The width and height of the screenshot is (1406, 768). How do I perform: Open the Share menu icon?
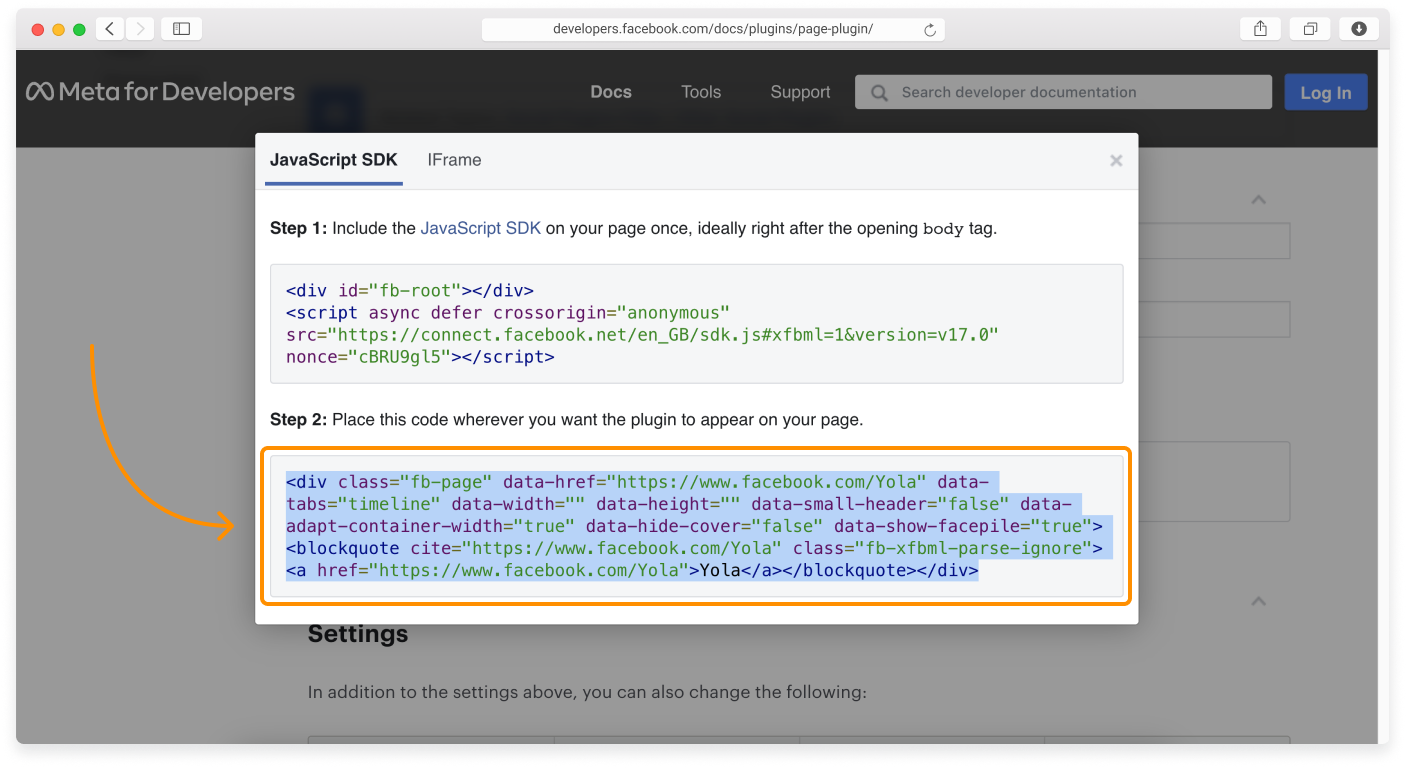(1259, 28)
